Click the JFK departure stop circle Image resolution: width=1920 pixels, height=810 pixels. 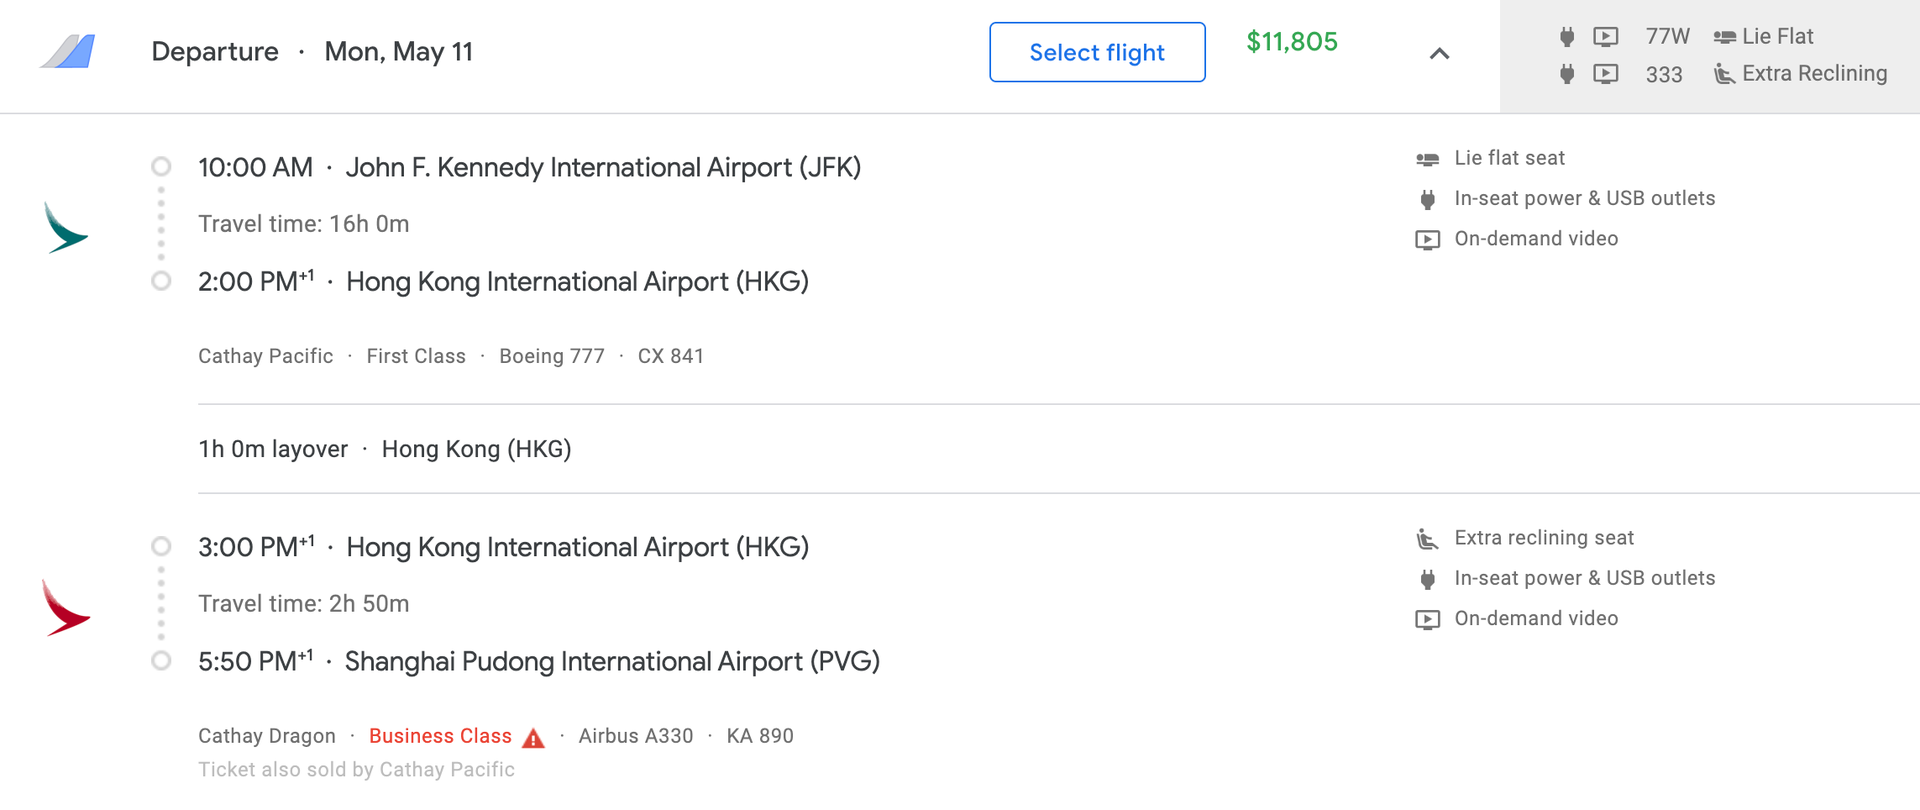(161, 167)
